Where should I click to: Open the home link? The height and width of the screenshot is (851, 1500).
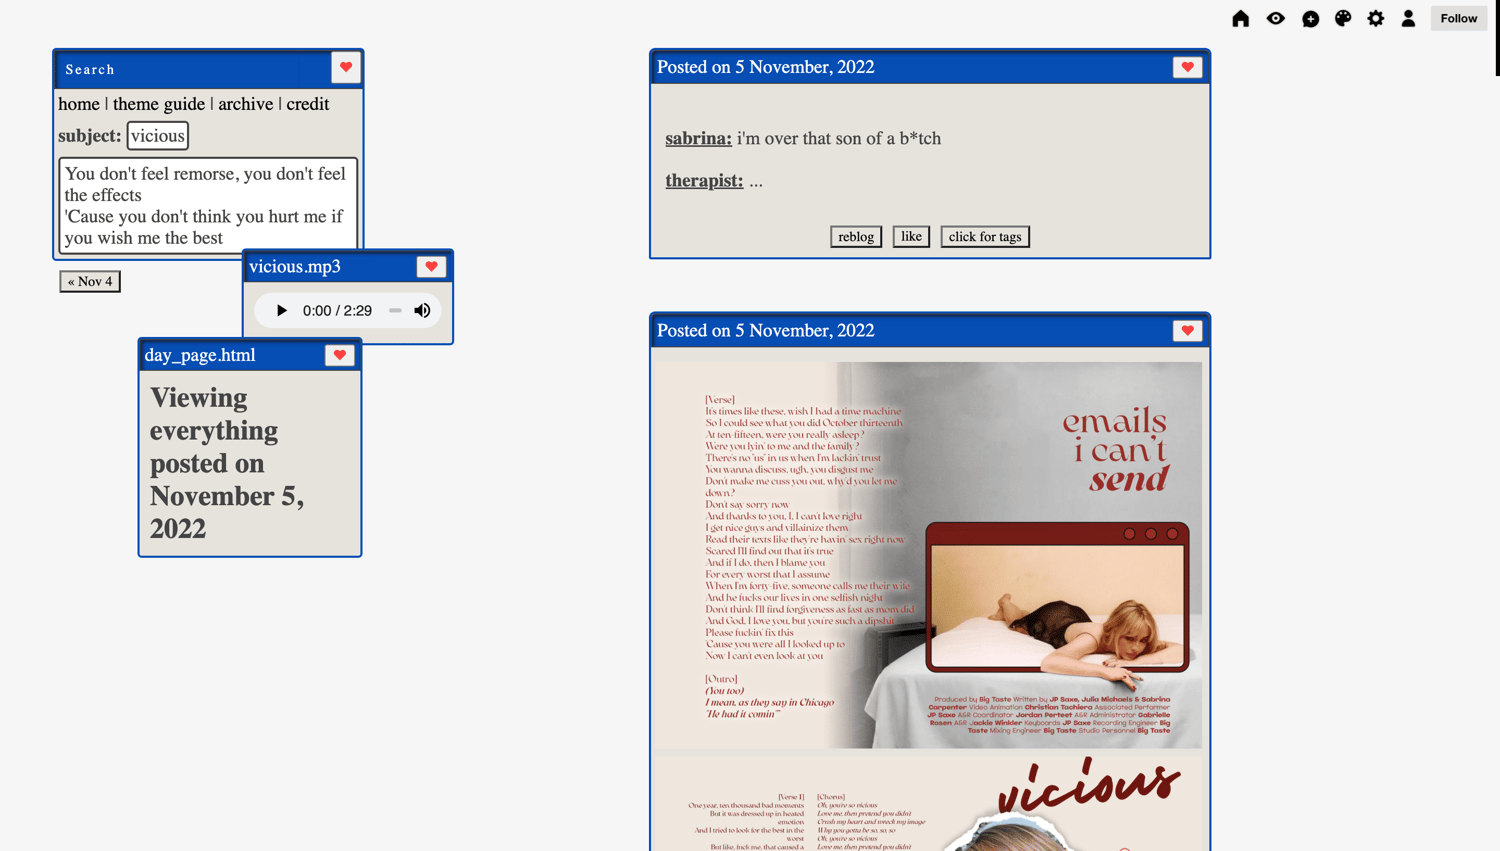coord(79,104)
